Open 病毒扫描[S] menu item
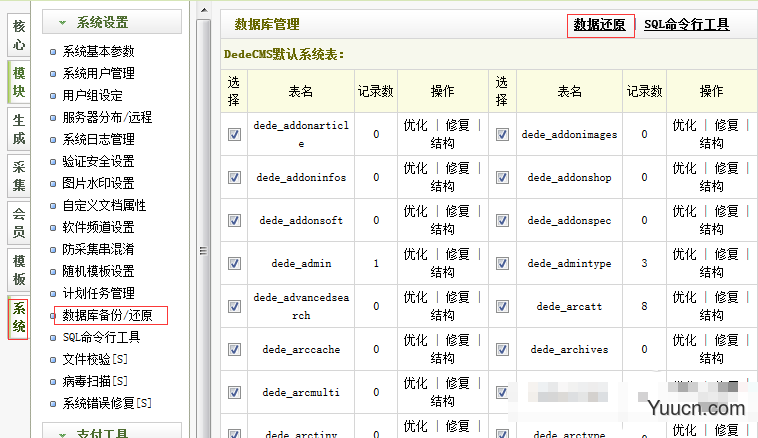The height and width of the screenshot is (438, 758). tap(95, 381)
